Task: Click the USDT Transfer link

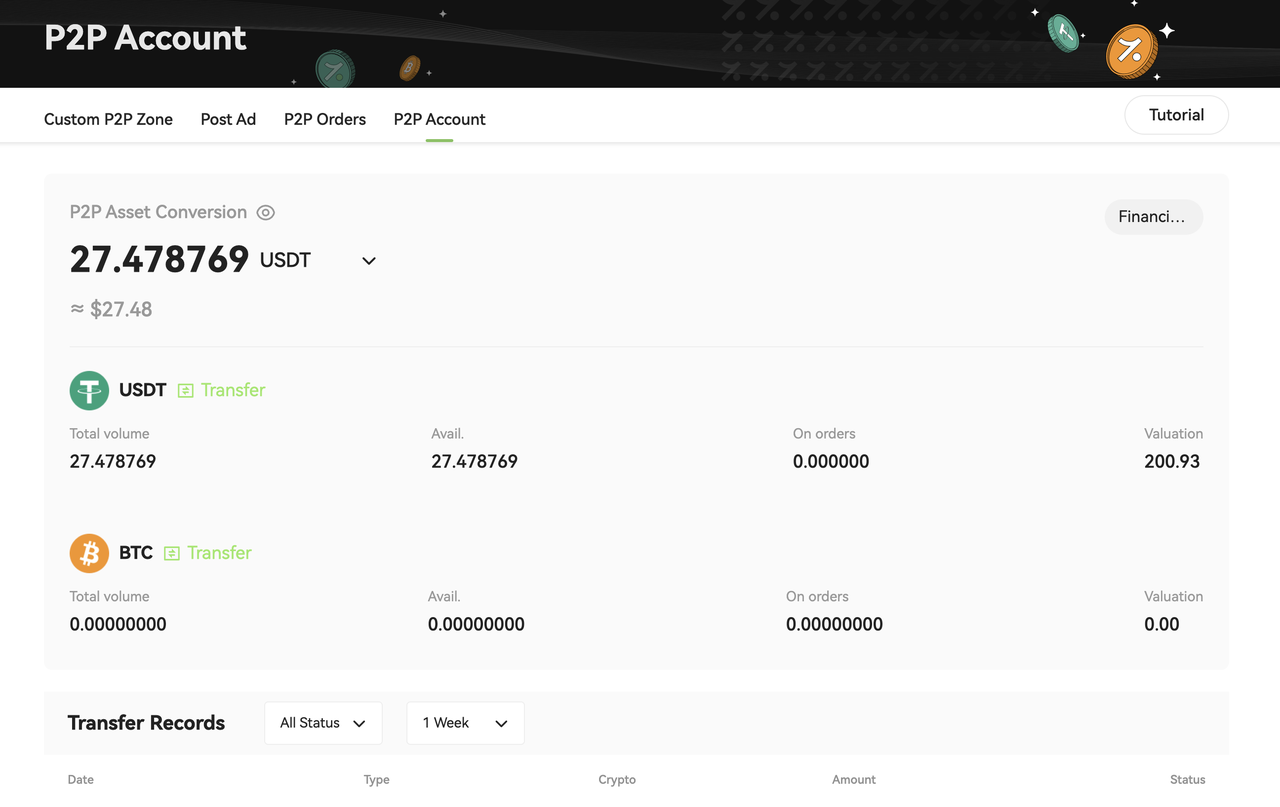Action: [232, 390]
